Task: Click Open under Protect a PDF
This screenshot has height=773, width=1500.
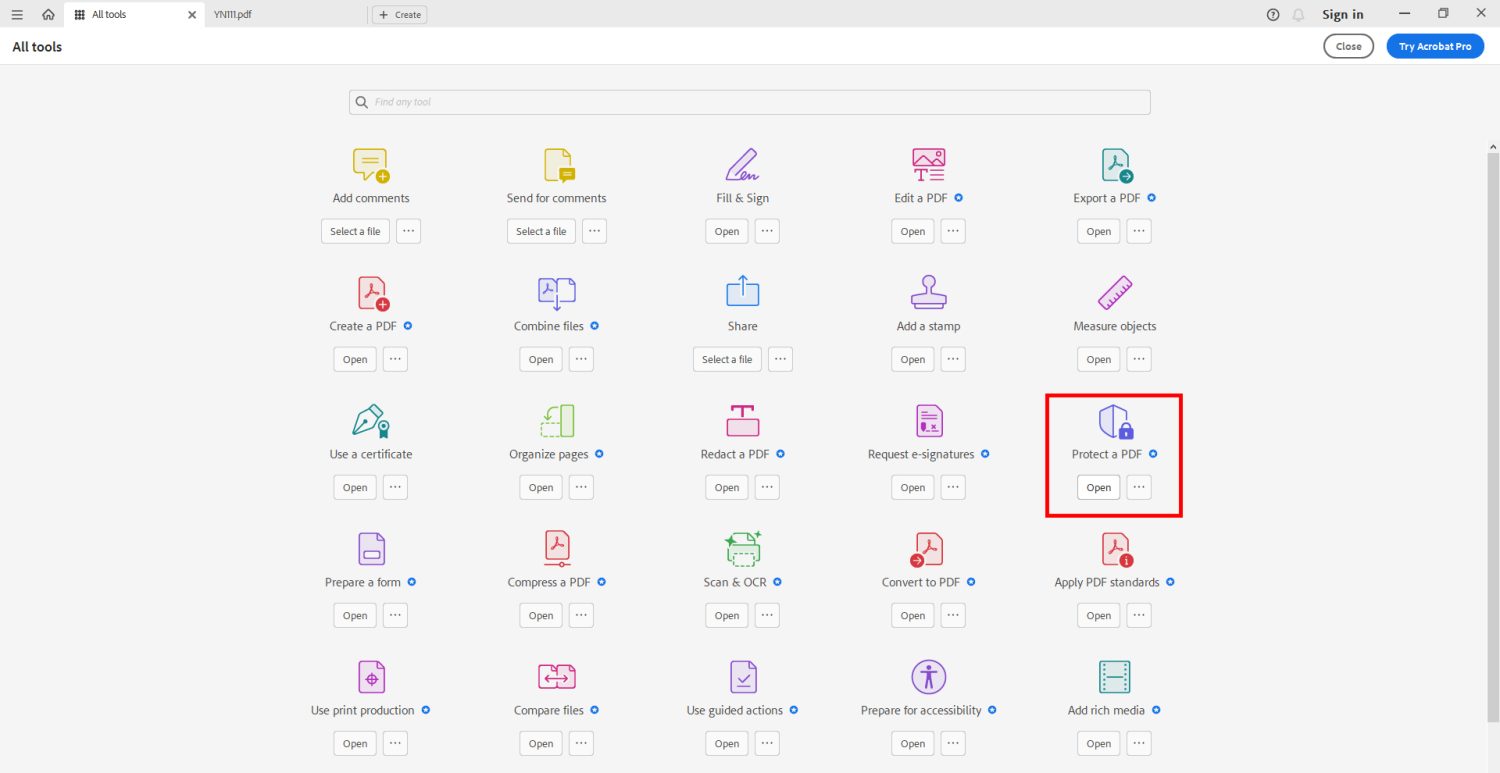Action: (x=1099, y=487)
